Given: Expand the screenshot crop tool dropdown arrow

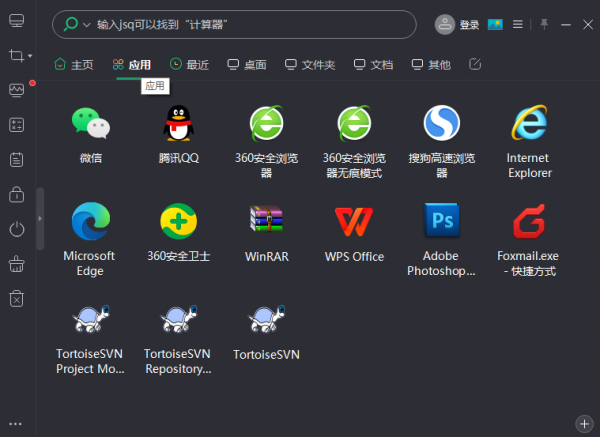Looking at the screenshot, I should [30, 56].
